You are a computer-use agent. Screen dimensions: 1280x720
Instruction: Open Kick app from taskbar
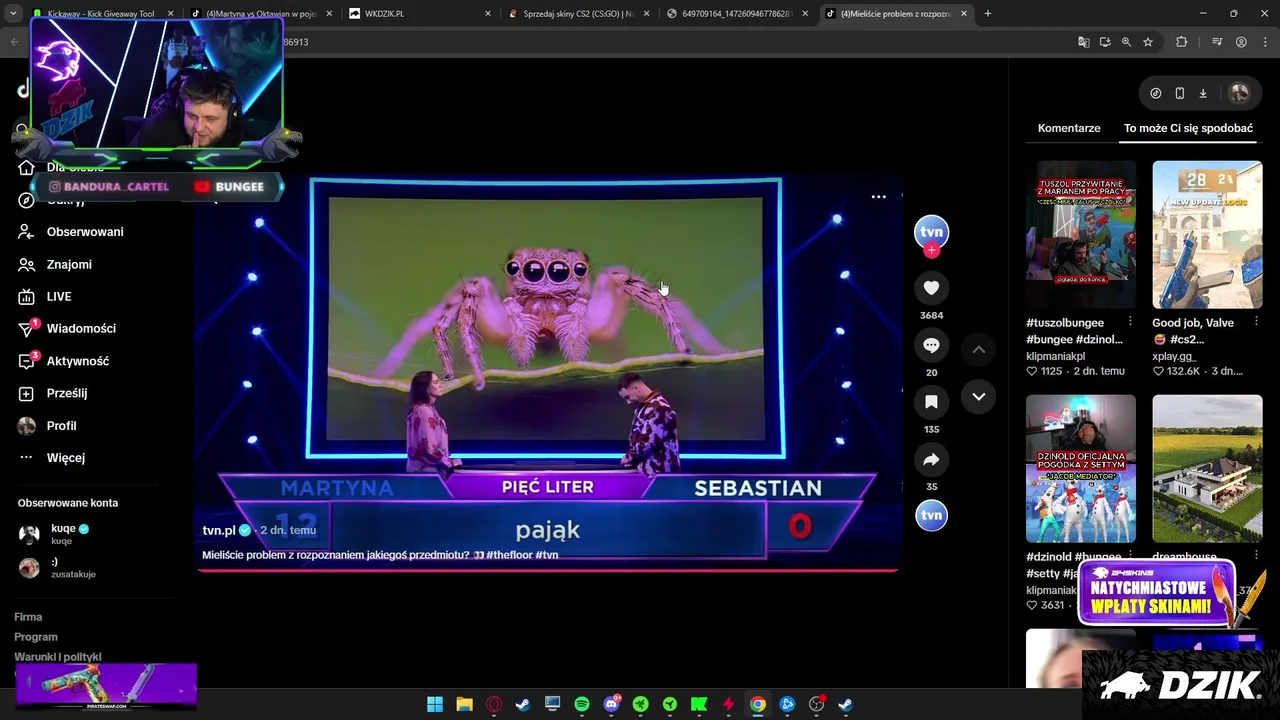click(699, 704)
